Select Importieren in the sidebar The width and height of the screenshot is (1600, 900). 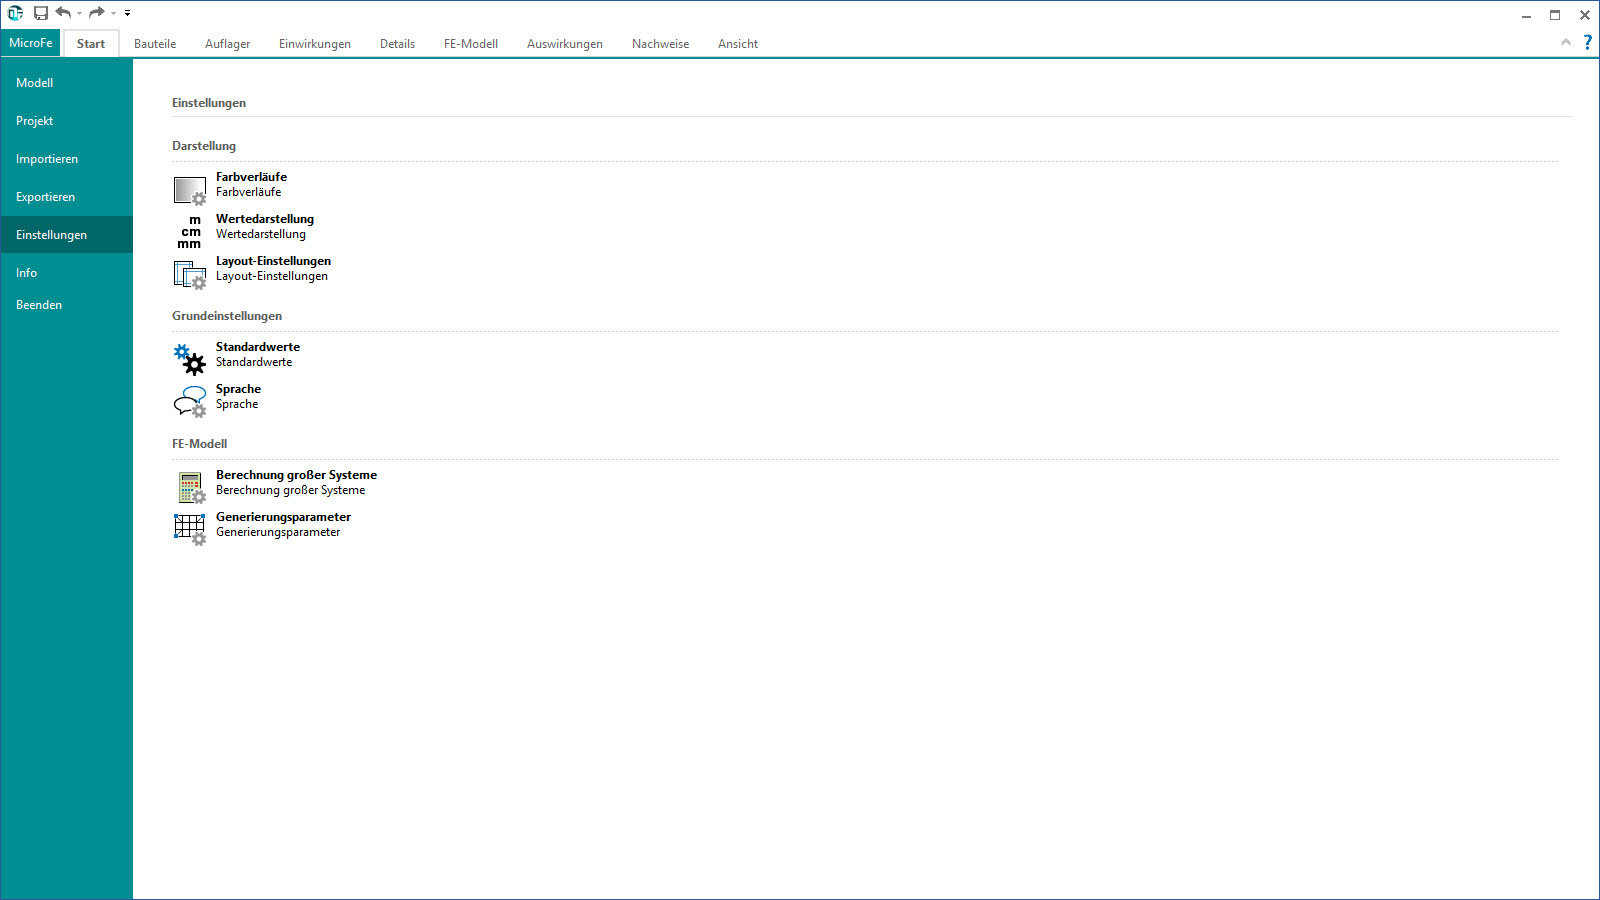67,159
